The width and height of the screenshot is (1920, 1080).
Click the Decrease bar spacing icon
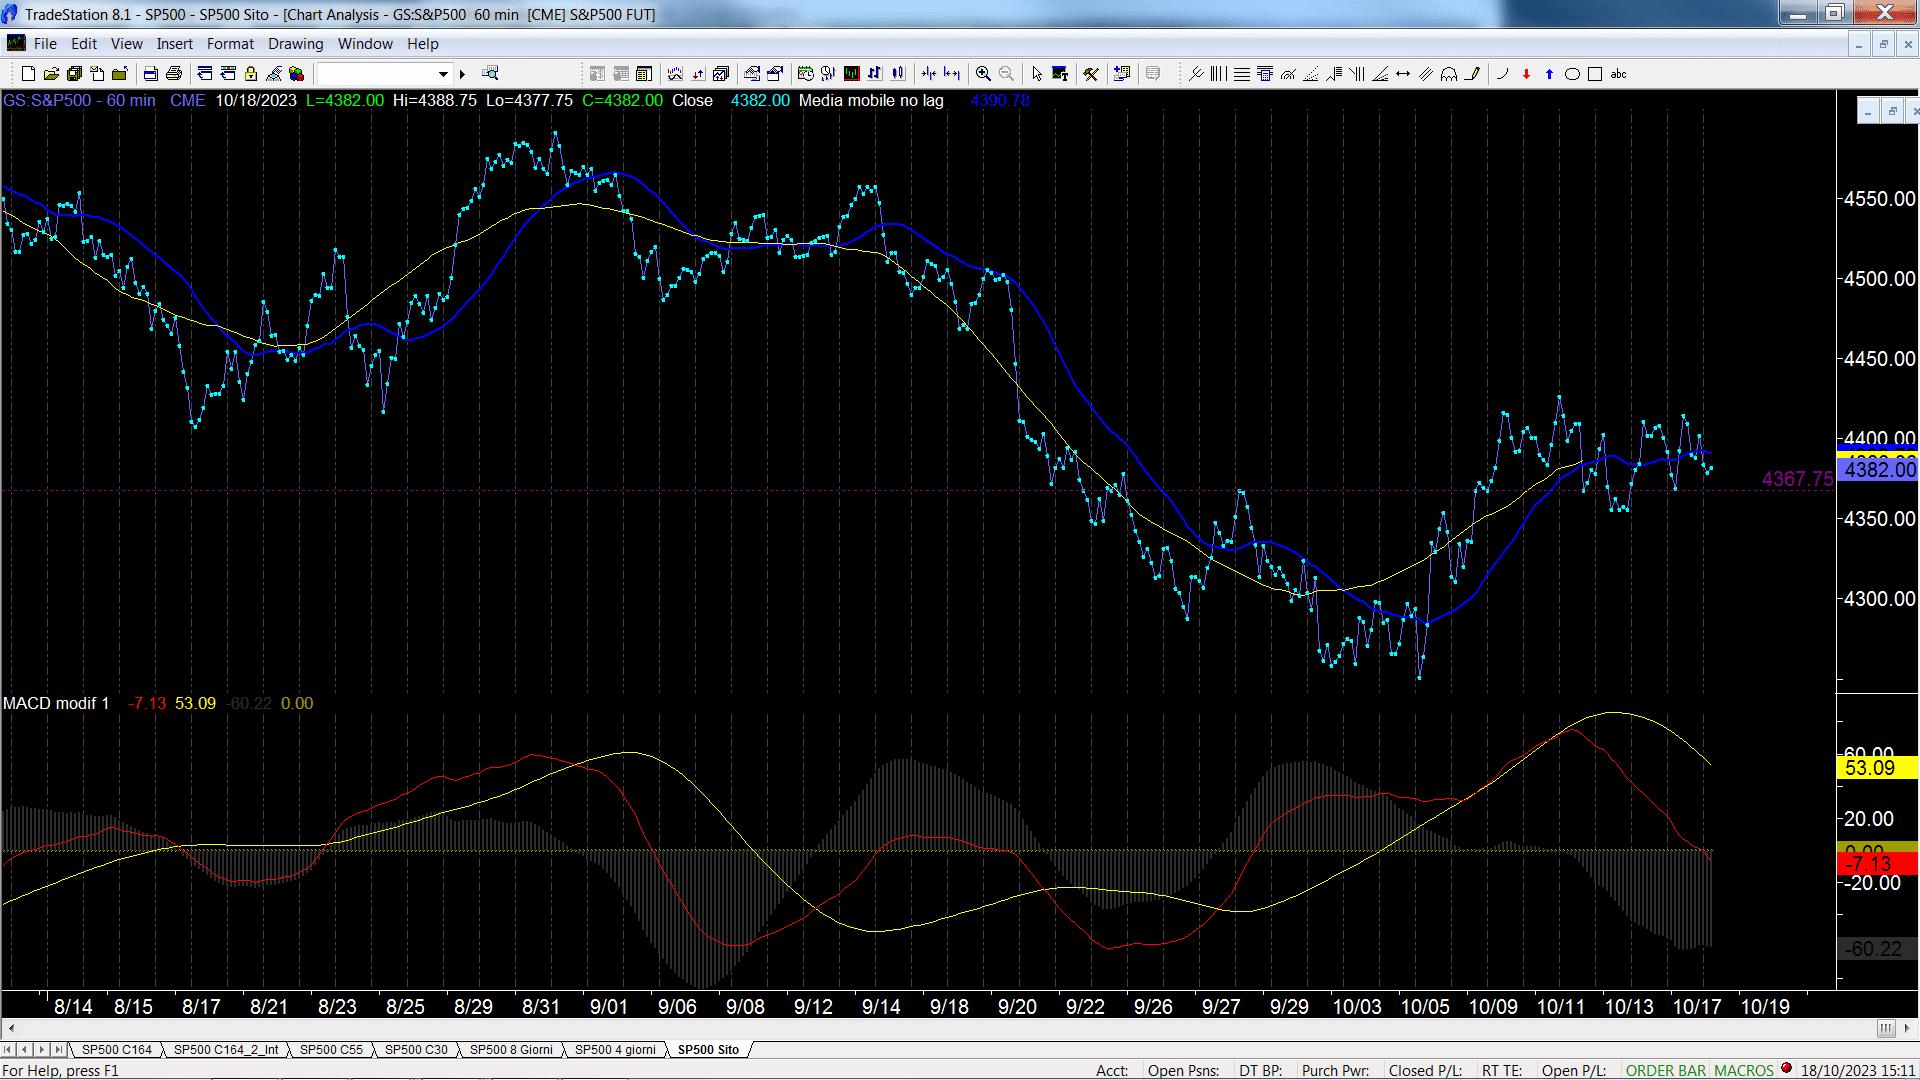(x=929, y=74)
